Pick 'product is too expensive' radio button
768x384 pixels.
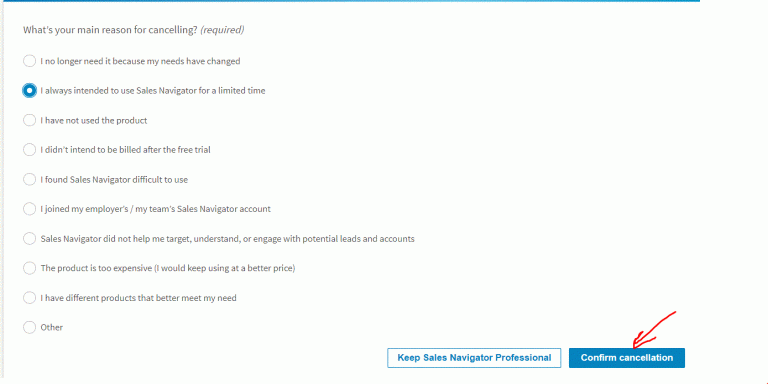[29, 268]
